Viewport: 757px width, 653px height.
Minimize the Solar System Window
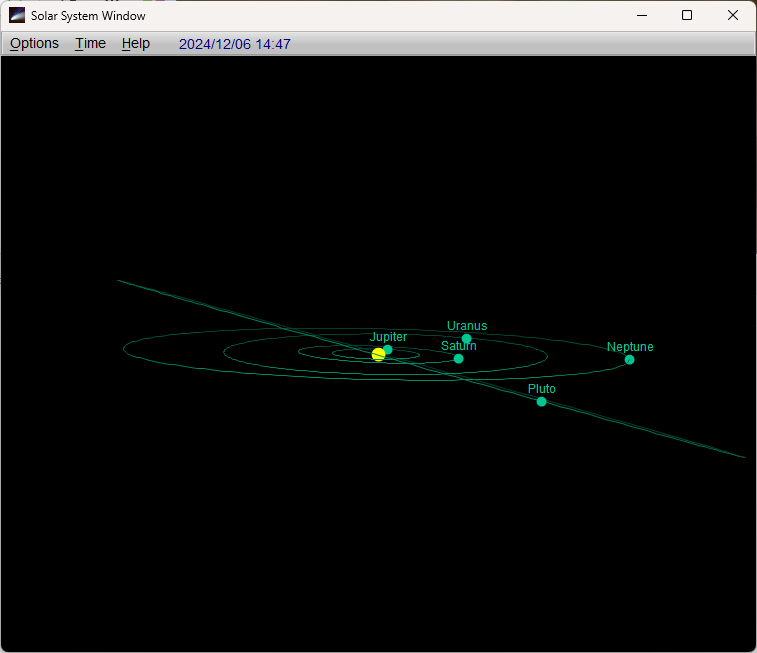641,15
